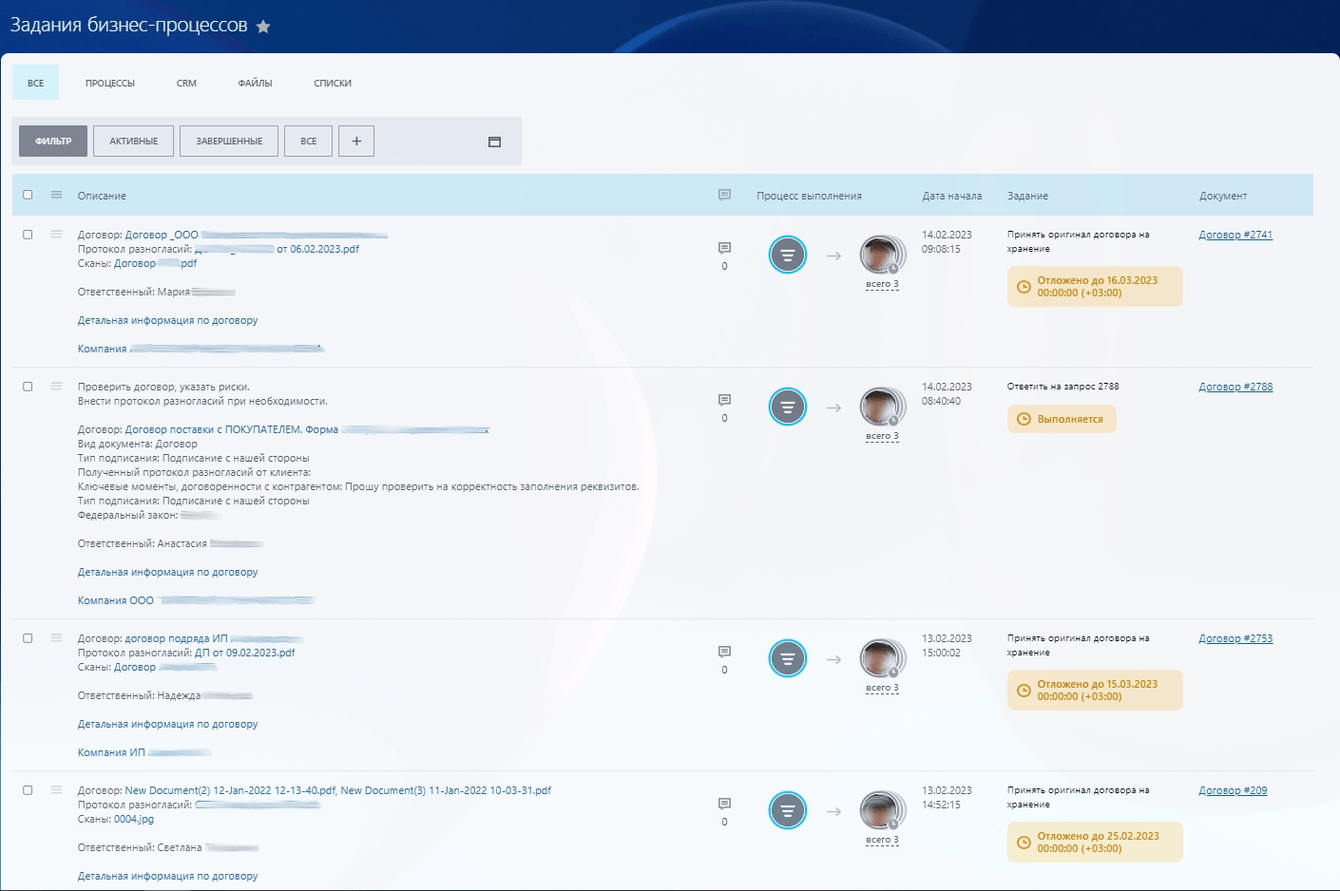Open the scan file 0004.jpg
Screen dimensions: 1340x891
pyautogui.click(x=134, y=818)
